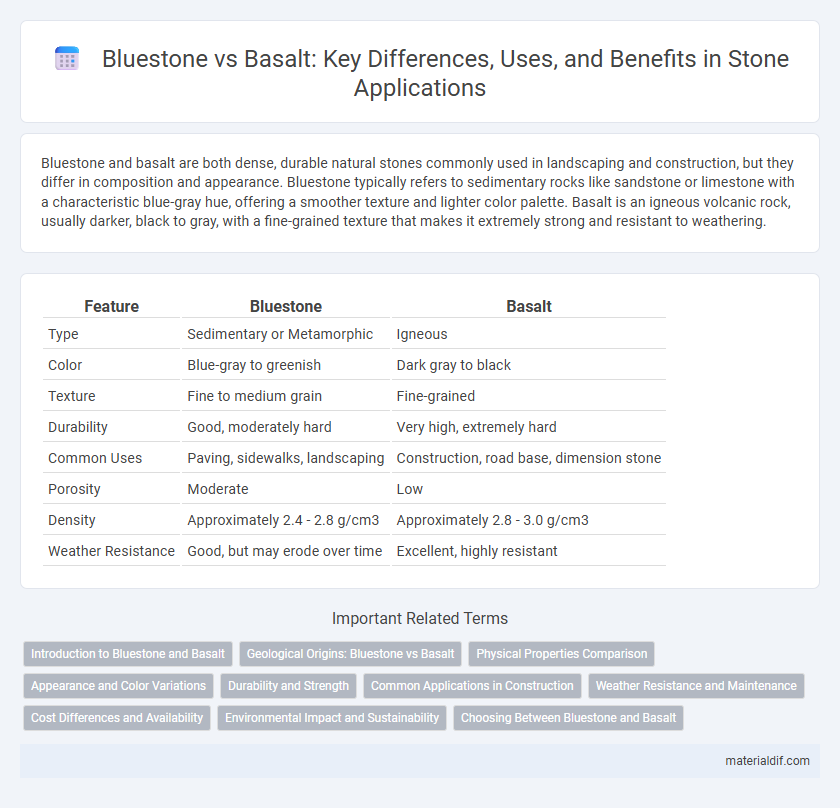Open 'Appearance and Color Variations' tag

pyautogui.click(x=118, y=686)
